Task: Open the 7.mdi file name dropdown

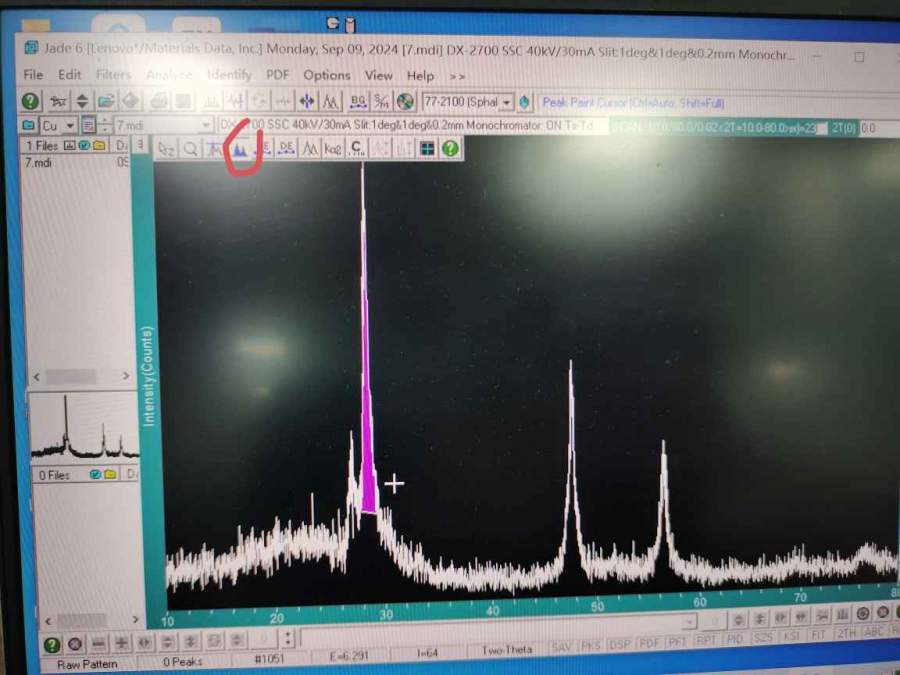Action: 206,126
